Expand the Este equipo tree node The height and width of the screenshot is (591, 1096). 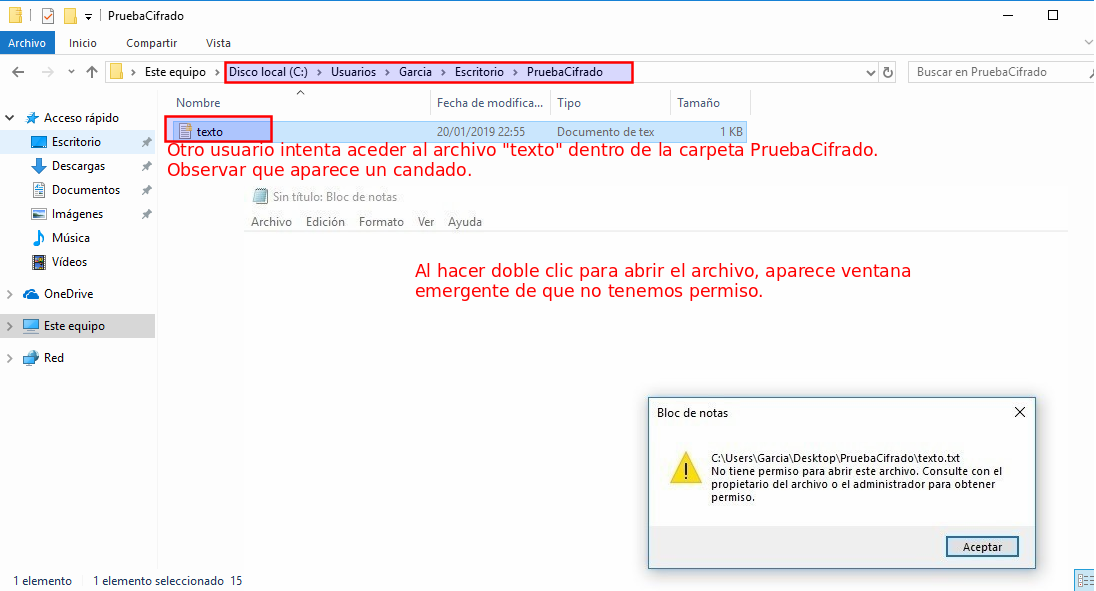pyautogui.click(x=10, y=326)
